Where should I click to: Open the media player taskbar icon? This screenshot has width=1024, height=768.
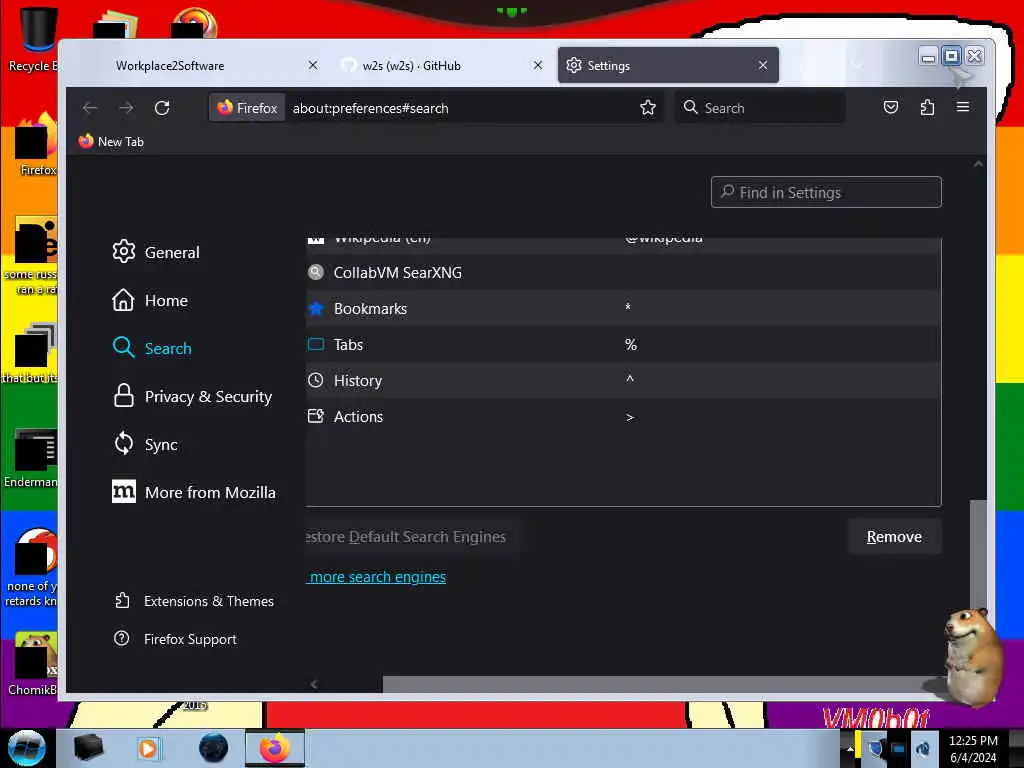click(x=148, y=748)
